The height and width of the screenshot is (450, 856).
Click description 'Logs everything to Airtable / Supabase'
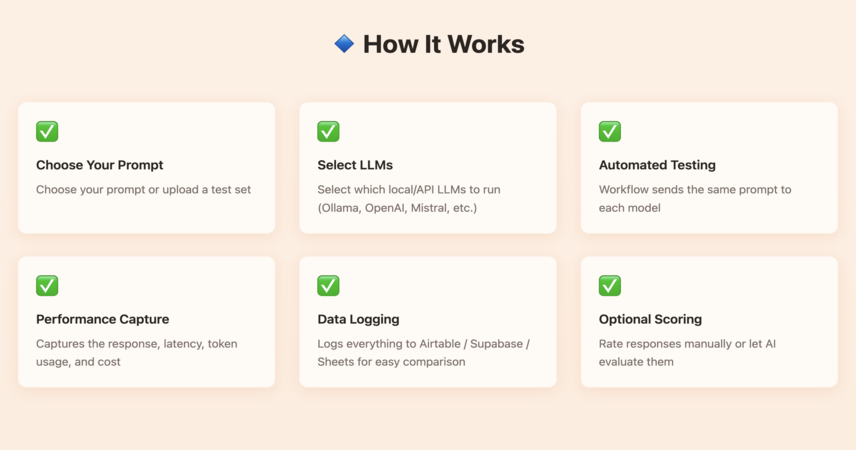[x=424, y=352]
